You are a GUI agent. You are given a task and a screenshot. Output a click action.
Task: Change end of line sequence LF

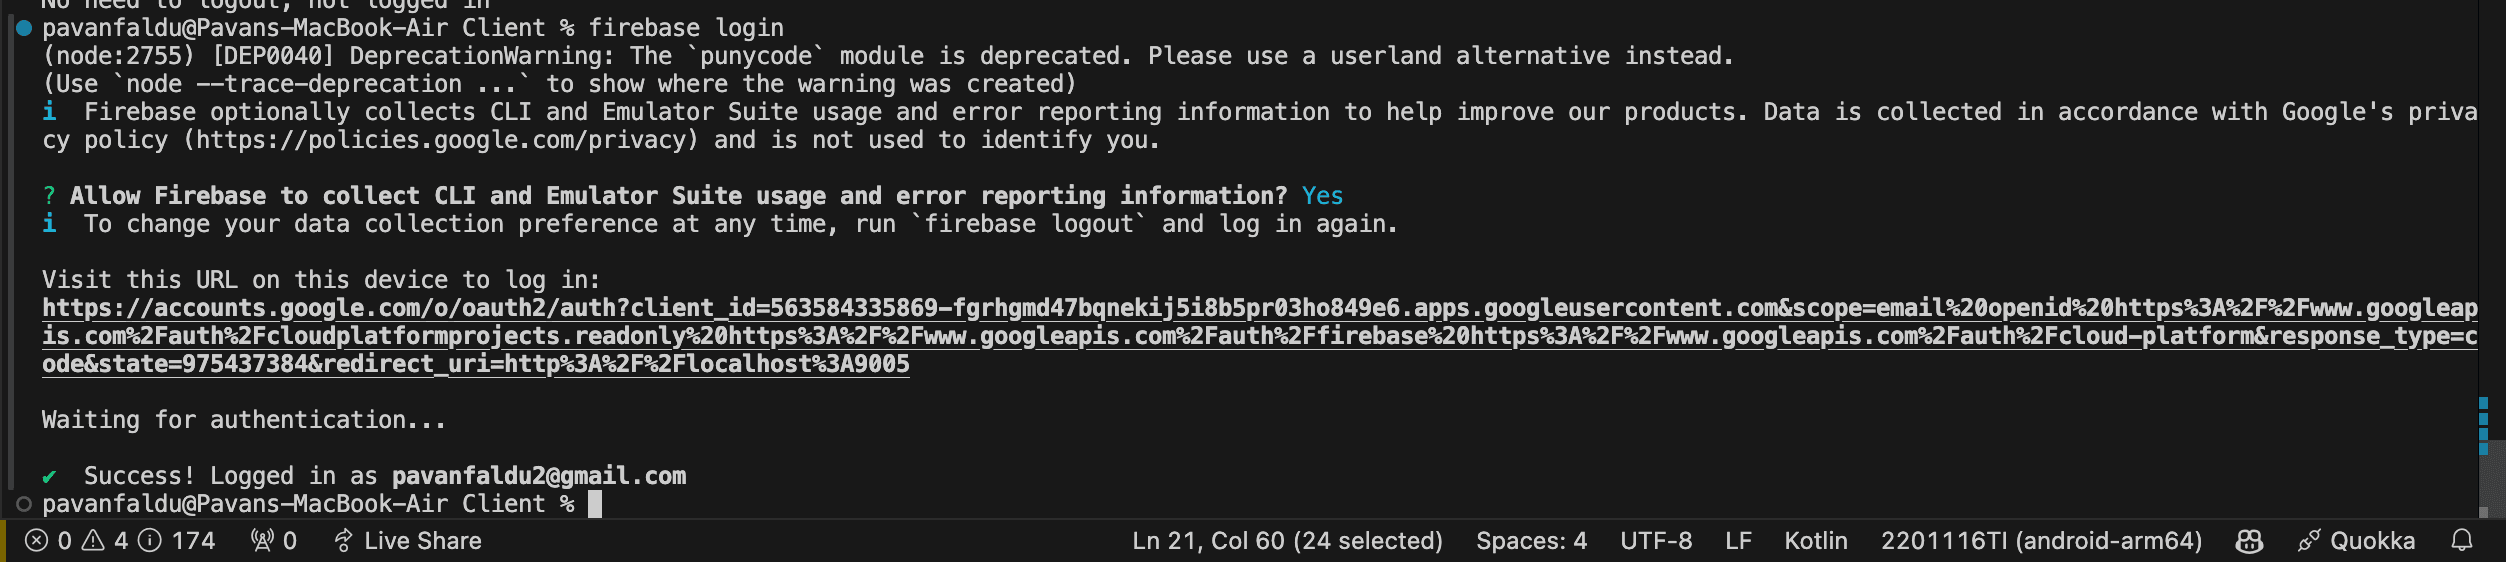click(x=1738, y=541)
